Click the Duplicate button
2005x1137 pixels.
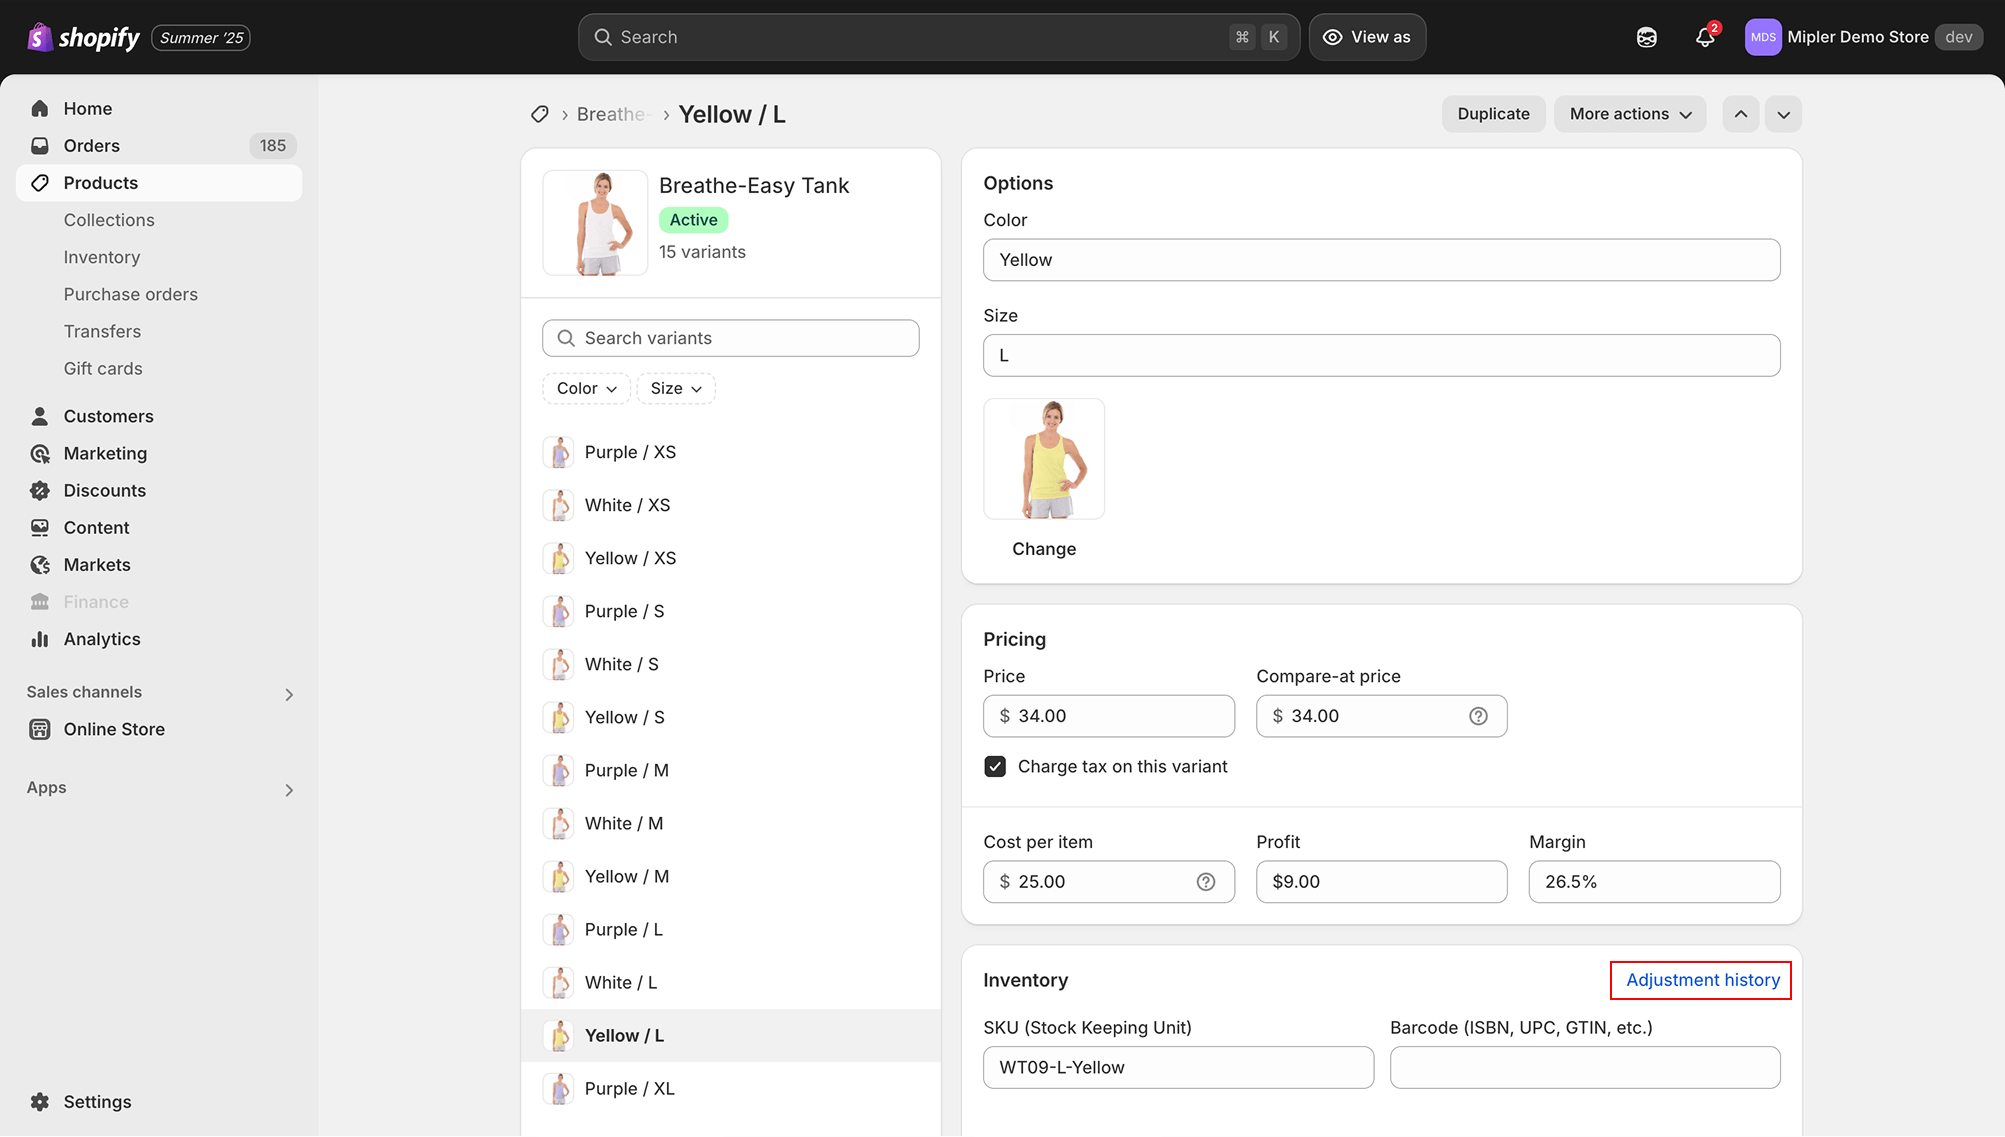tap(1493, 114)
